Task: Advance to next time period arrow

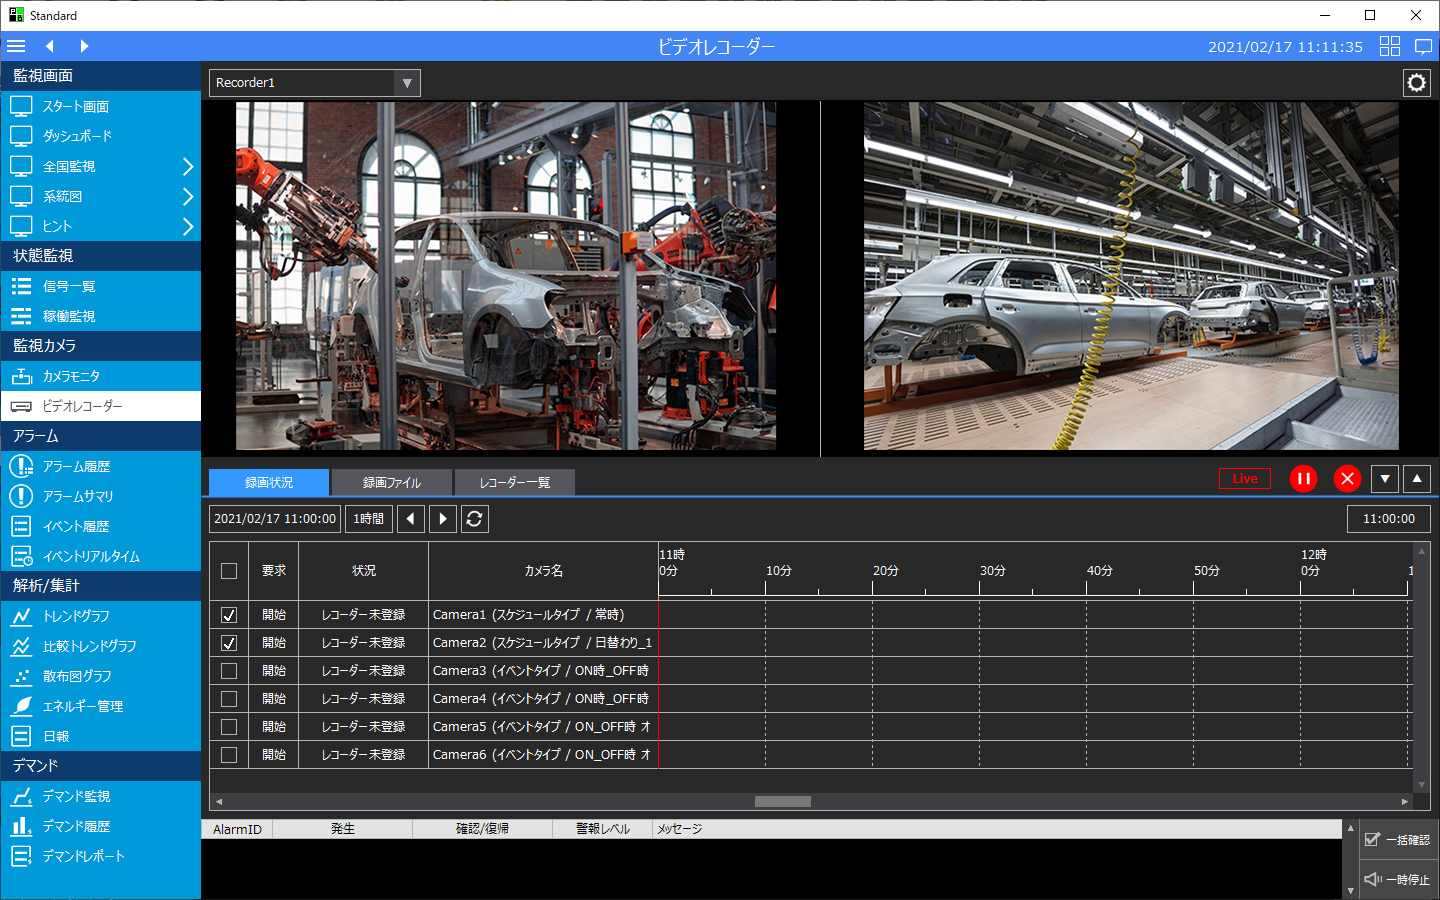Action: [x=442, y=519]
